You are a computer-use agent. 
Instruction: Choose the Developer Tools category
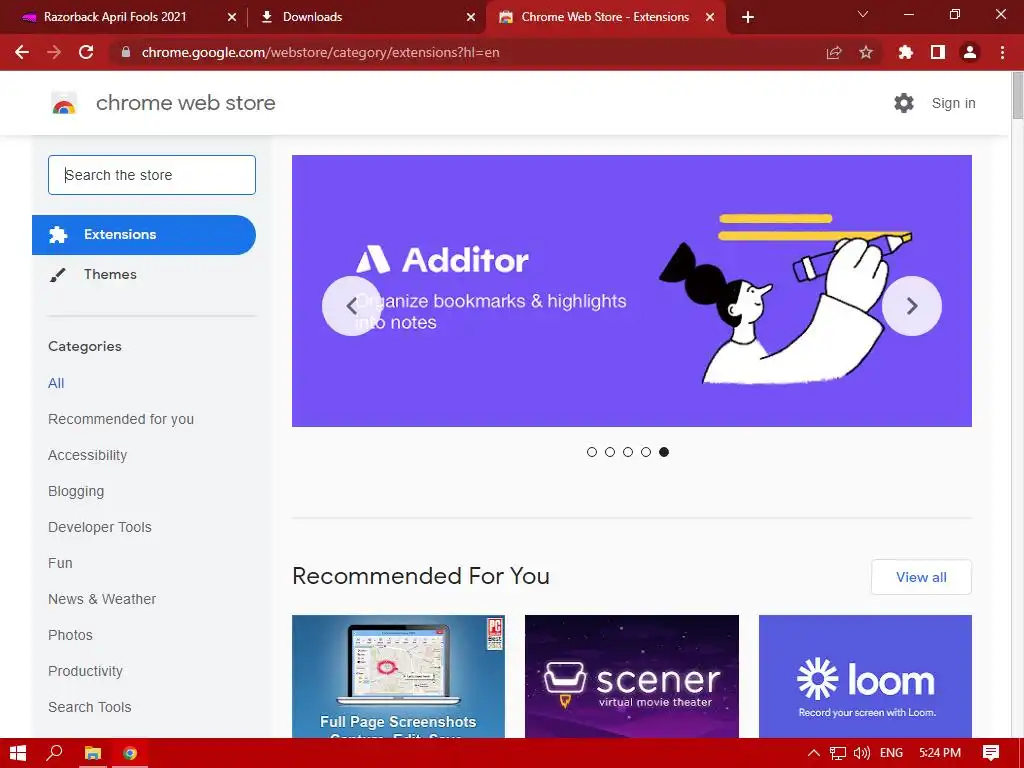click(100, 527)
